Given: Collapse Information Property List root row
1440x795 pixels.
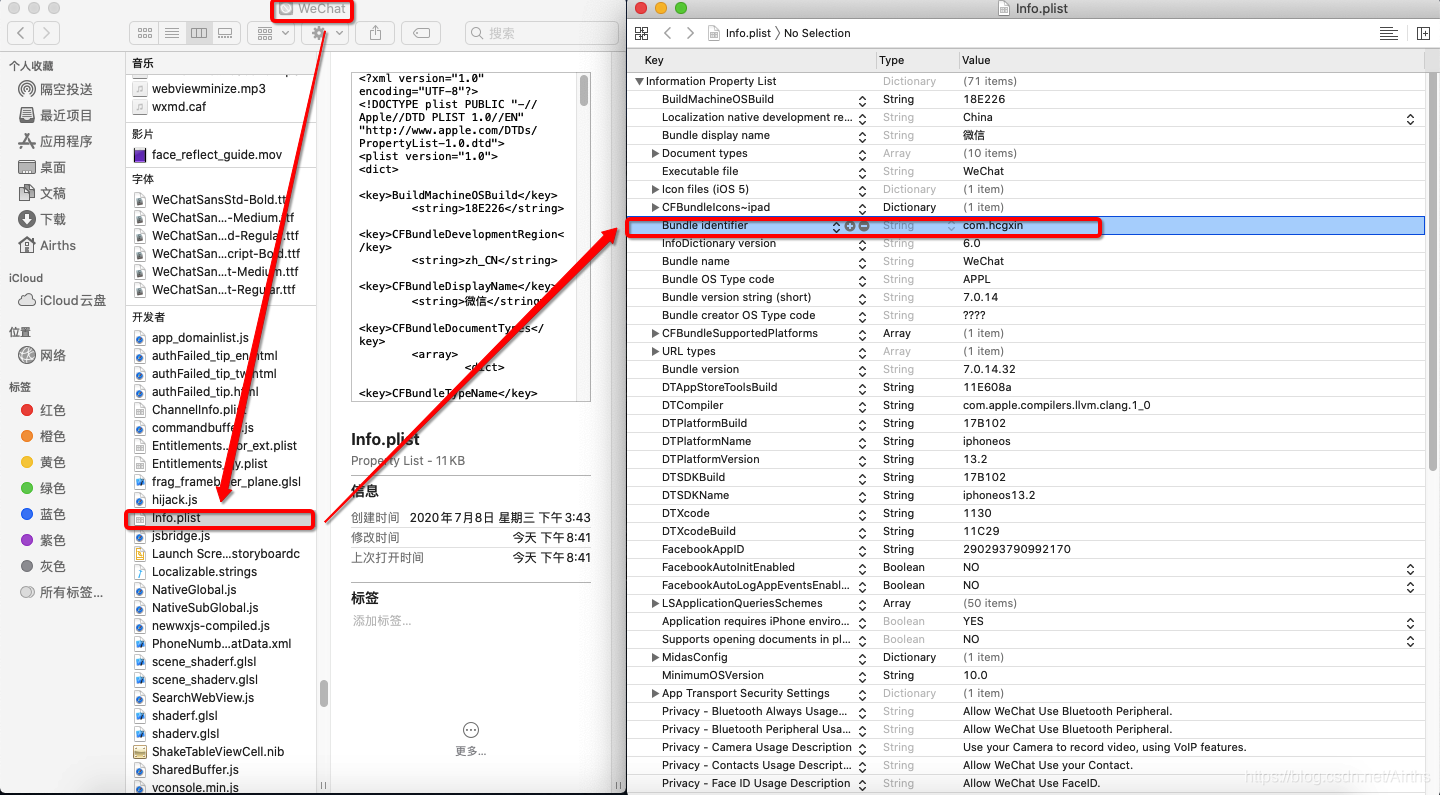Looking at the screenshot, I should tap(639, 81).
